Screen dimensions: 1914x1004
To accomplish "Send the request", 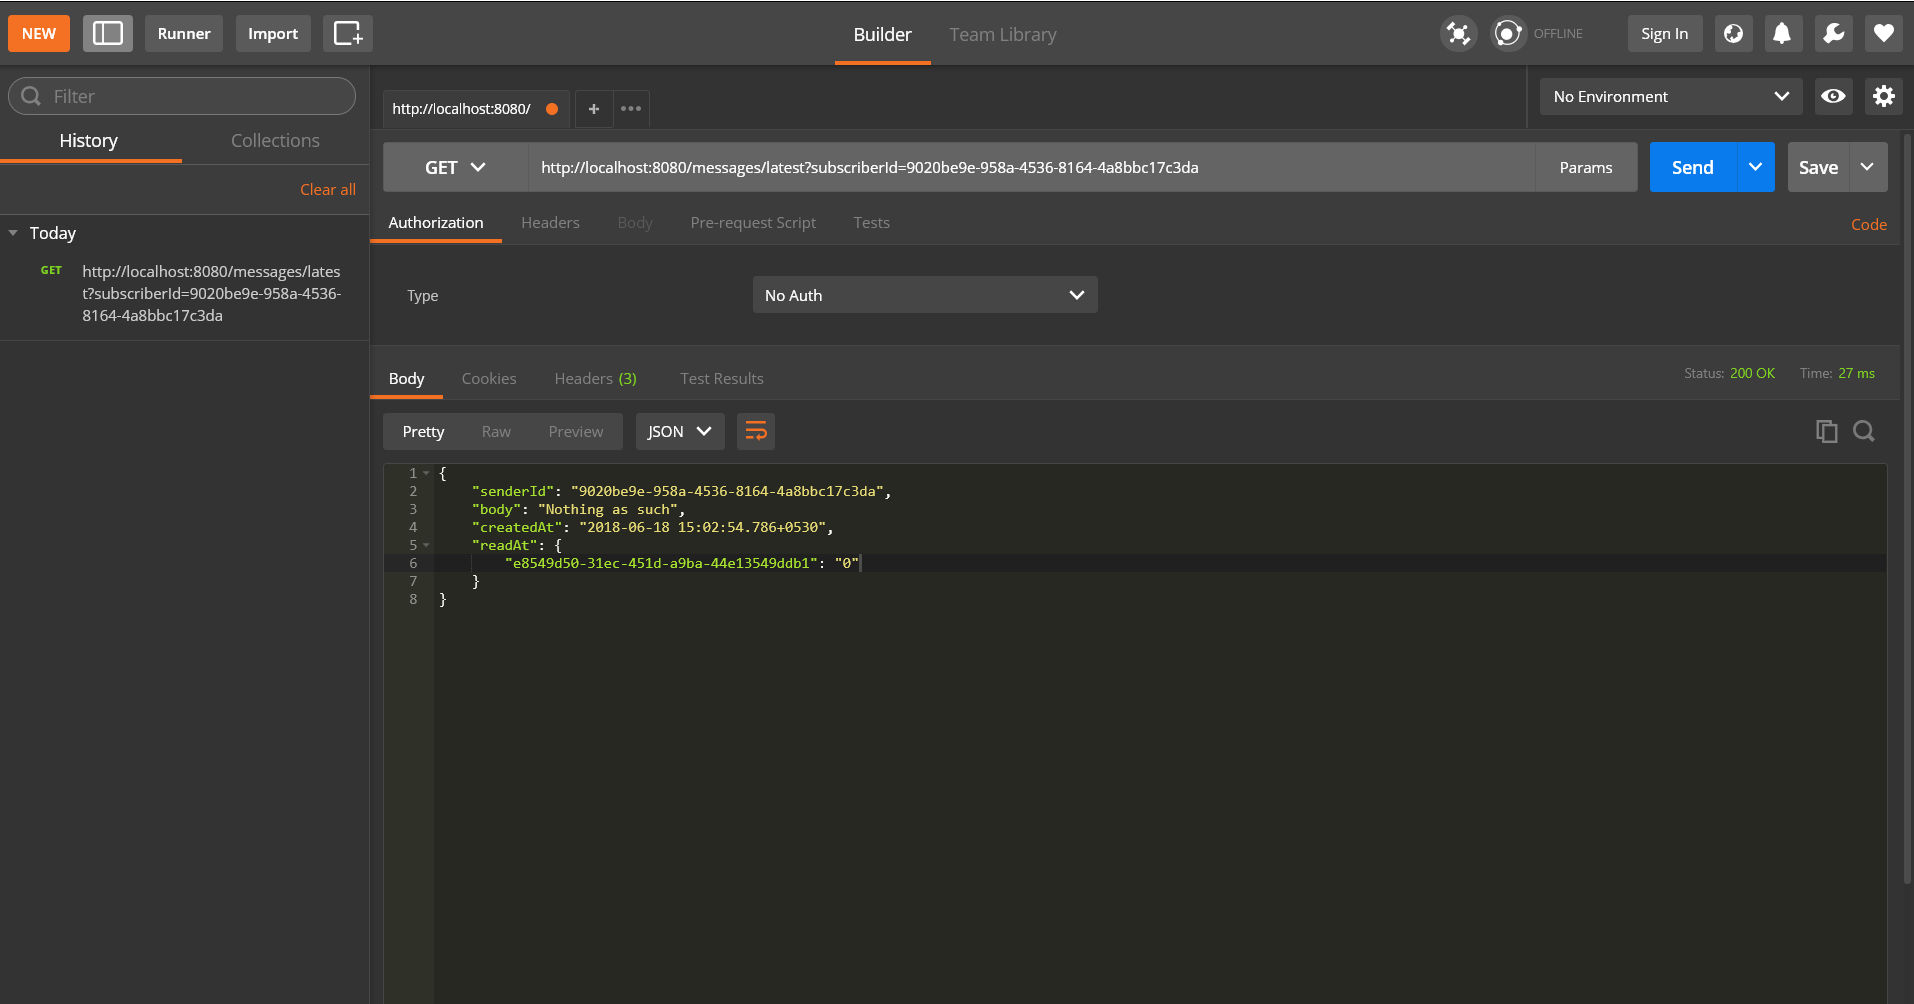I will tap(1693, 167).
